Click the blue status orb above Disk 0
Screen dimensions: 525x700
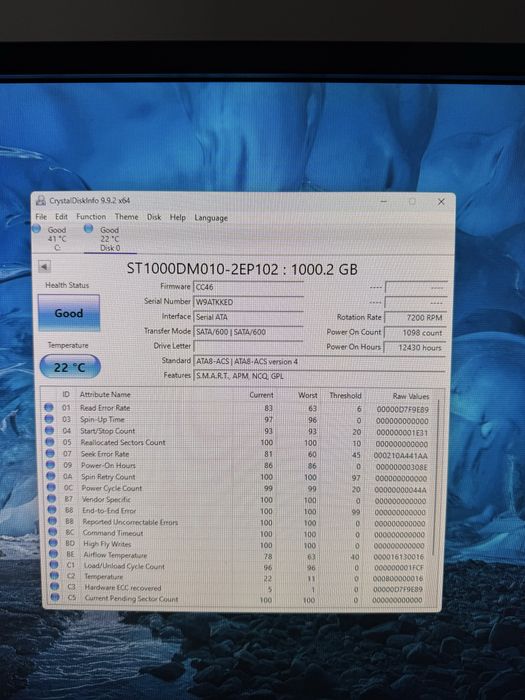coord(88,229)
